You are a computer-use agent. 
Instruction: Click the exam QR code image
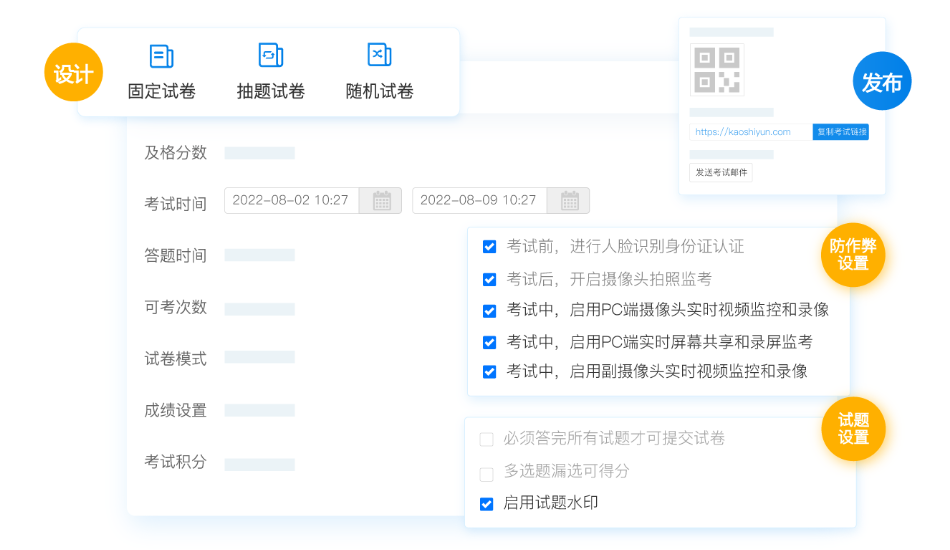coord(716,70)
